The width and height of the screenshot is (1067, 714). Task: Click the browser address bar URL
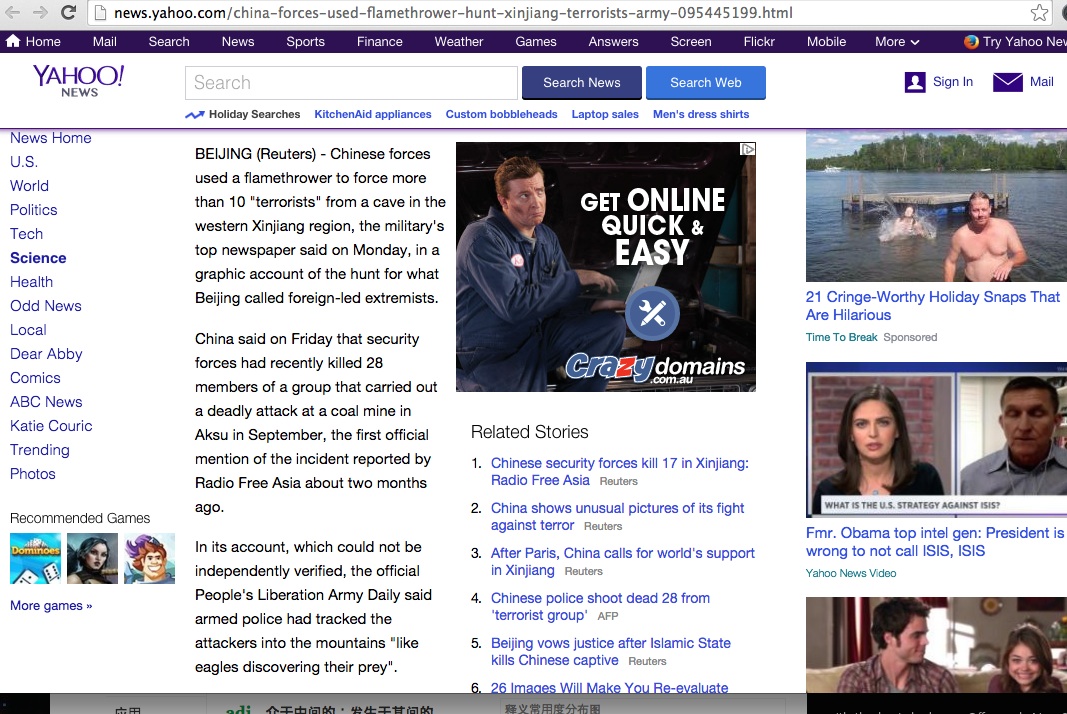[453, 13]
